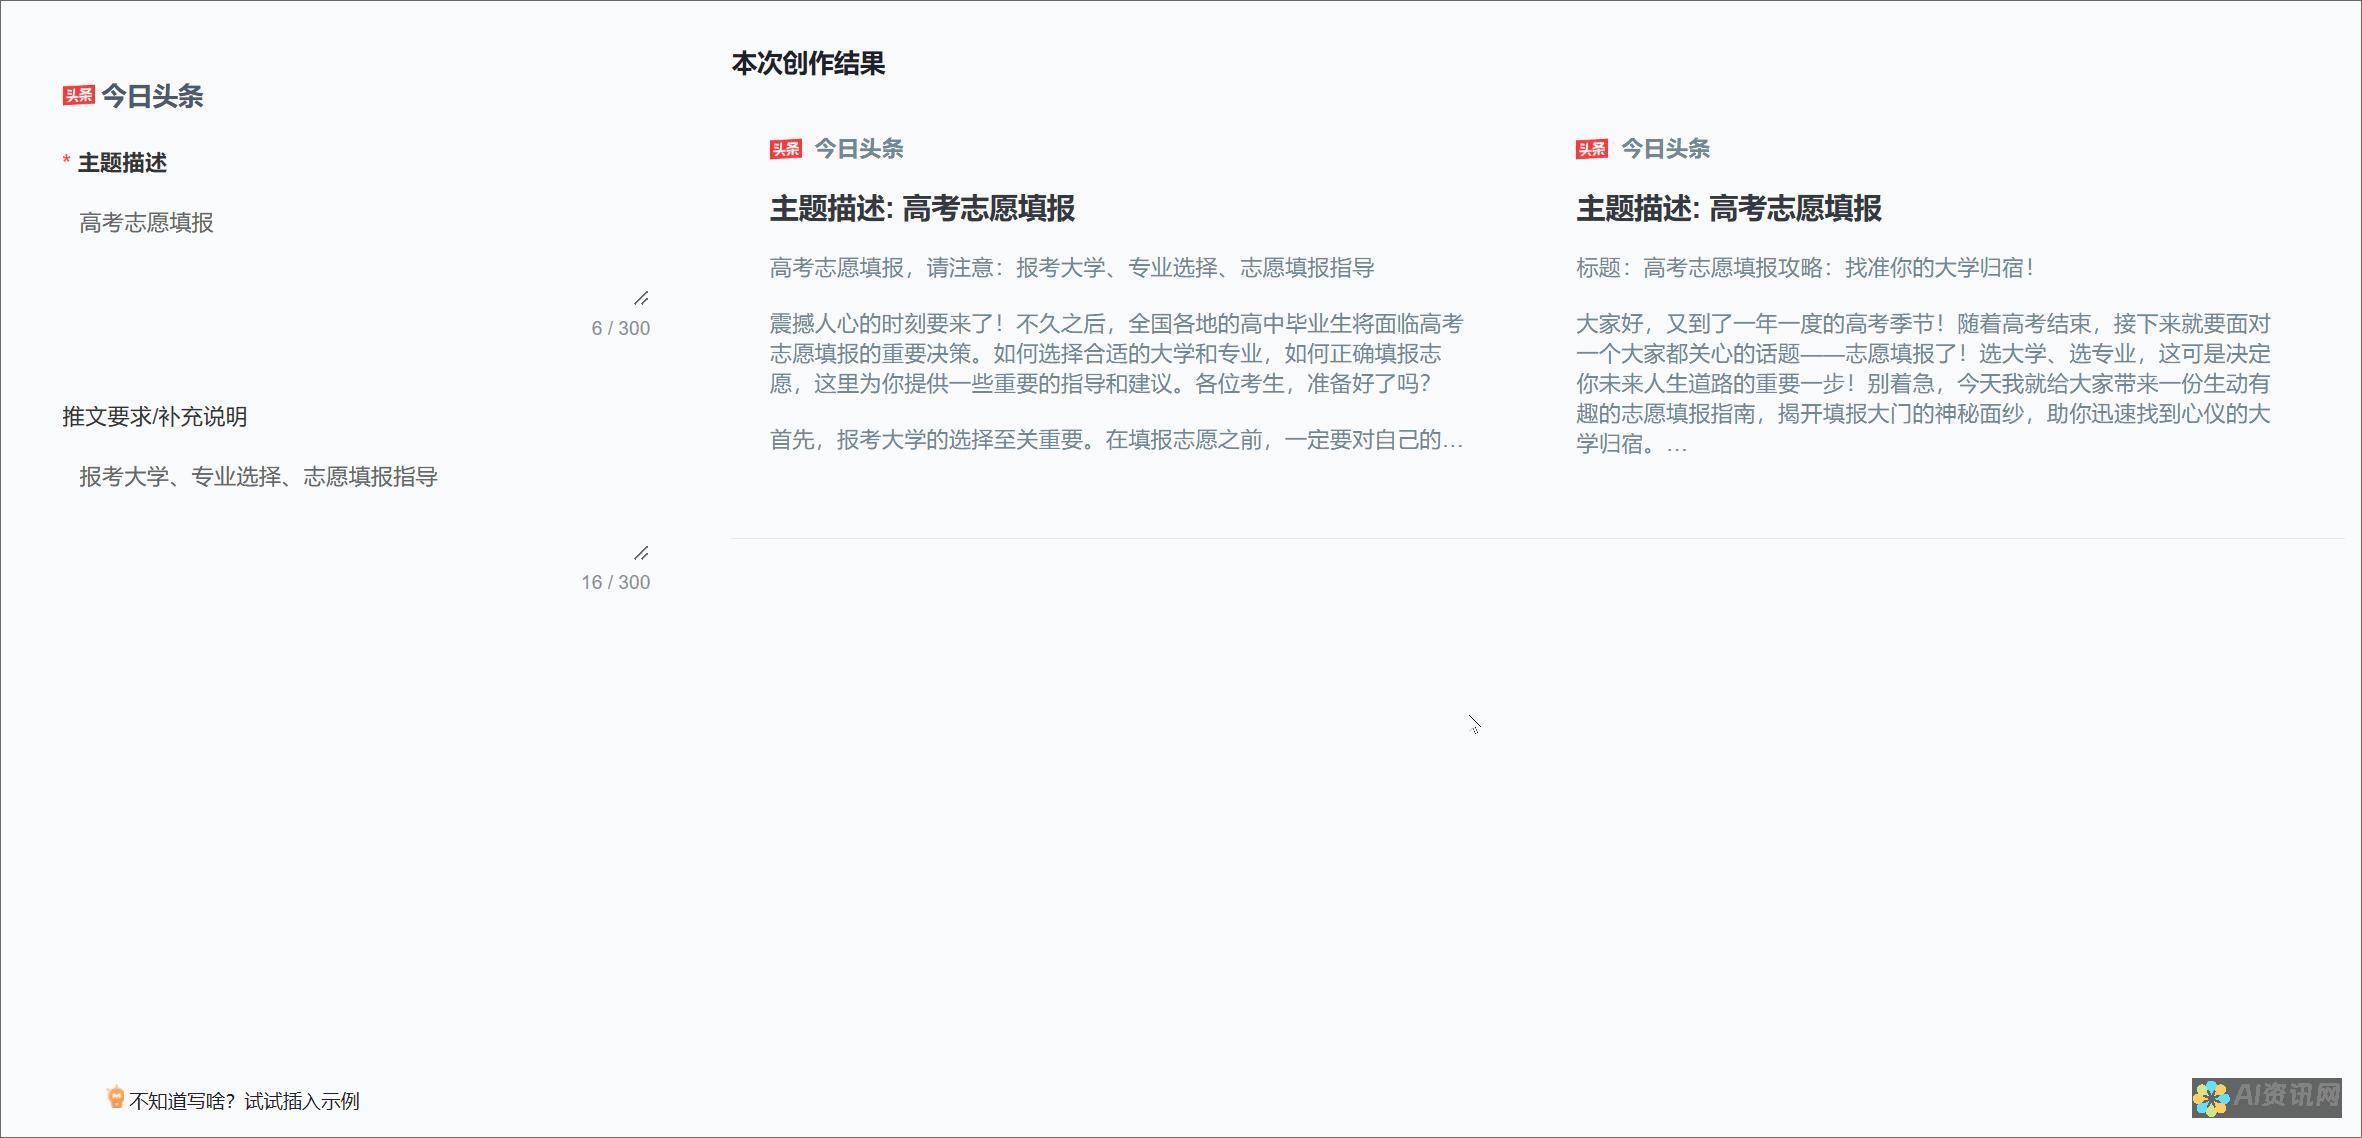Click the 主题描述 field label

(122, 163)
